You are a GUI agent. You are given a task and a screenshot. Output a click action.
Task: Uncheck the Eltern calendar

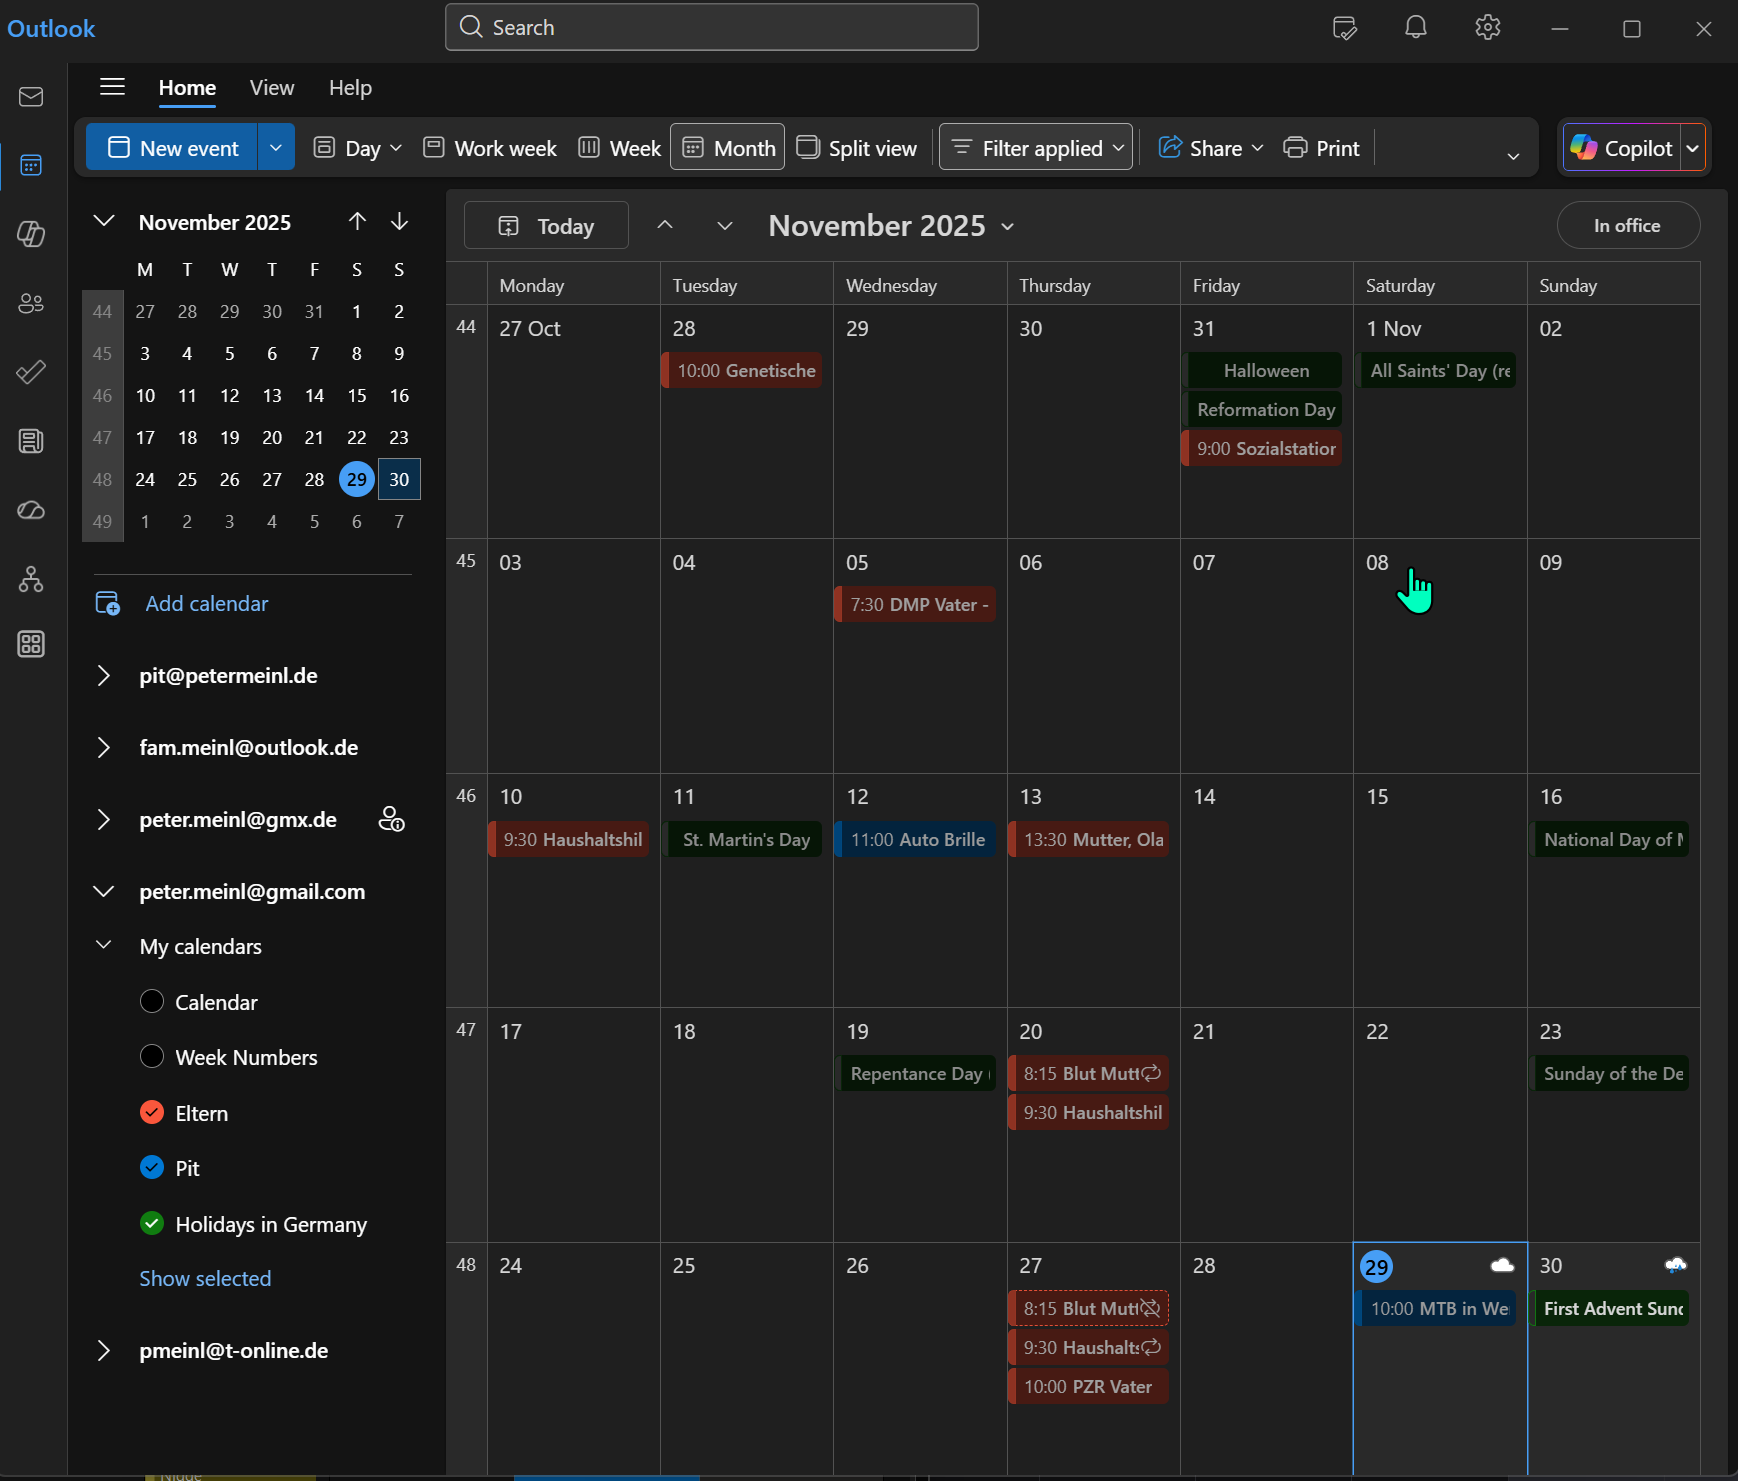coord(152,1113)
